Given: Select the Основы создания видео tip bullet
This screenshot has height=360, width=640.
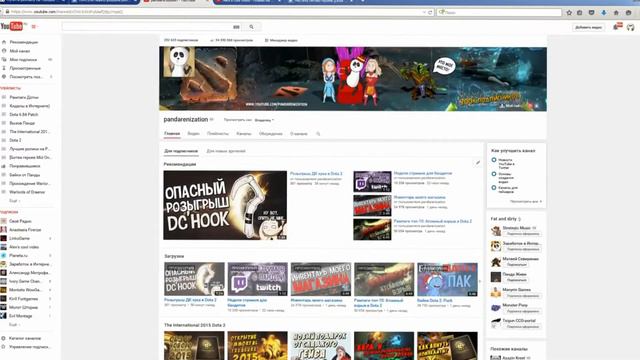Looking at the screenshot, I should click(x=494, y=174).
